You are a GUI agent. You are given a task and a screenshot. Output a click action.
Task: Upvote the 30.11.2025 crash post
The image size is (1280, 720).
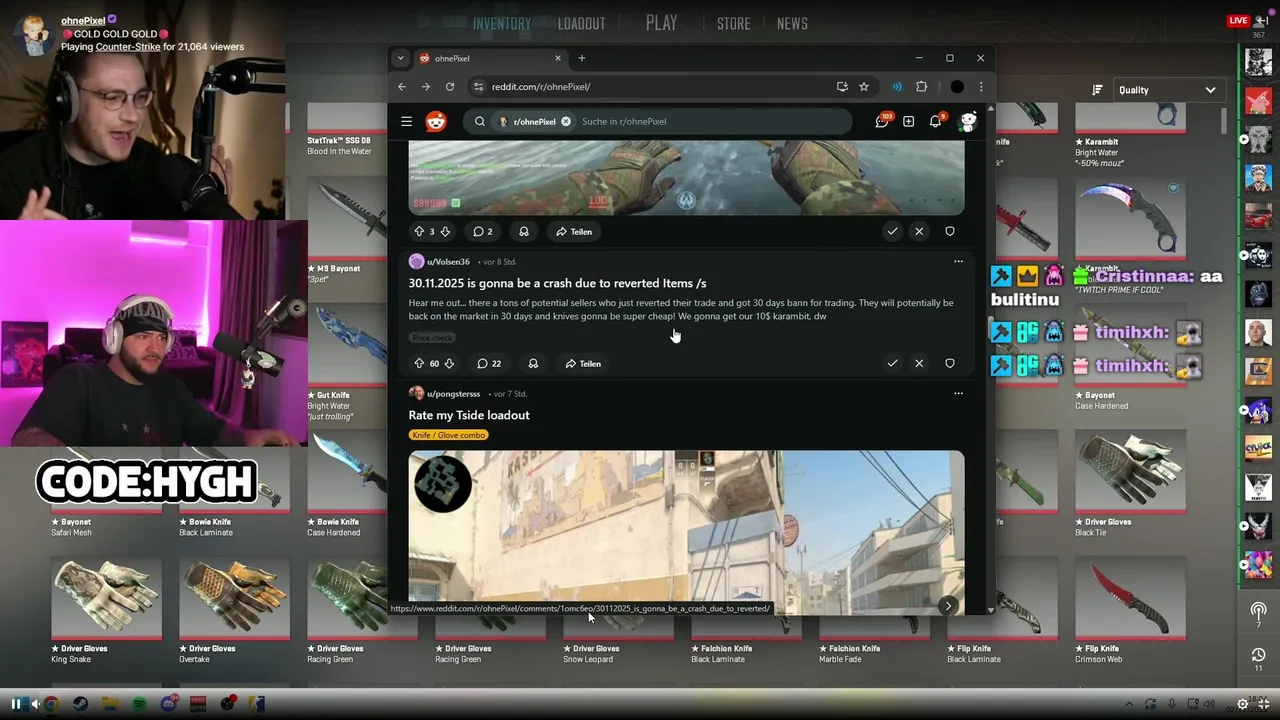tap(419, 363)
